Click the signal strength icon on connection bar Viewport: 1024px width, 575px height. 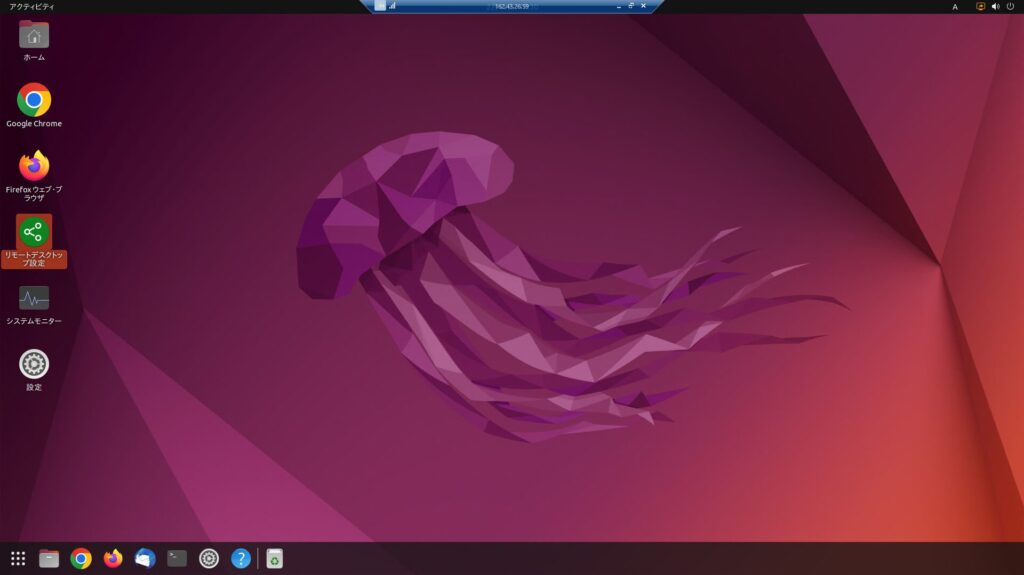(392, 6)
